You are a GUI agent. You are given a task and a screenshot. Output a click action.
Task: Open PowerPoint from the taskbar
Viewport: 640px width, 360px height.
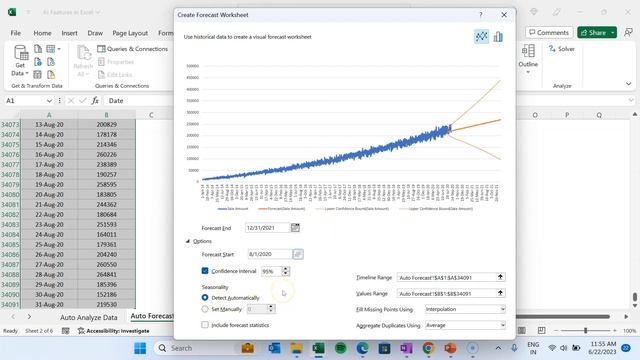point(450,348)
